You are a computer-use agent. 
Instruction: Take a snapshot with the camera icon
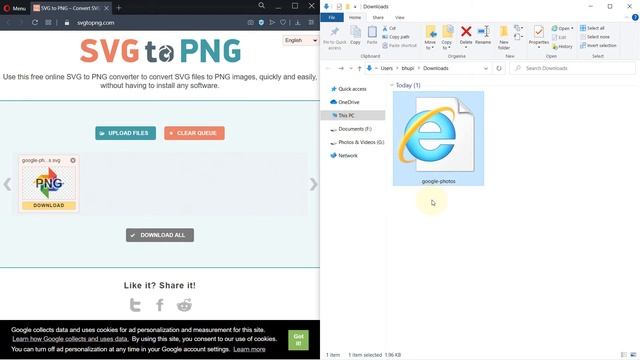point(251,22)
